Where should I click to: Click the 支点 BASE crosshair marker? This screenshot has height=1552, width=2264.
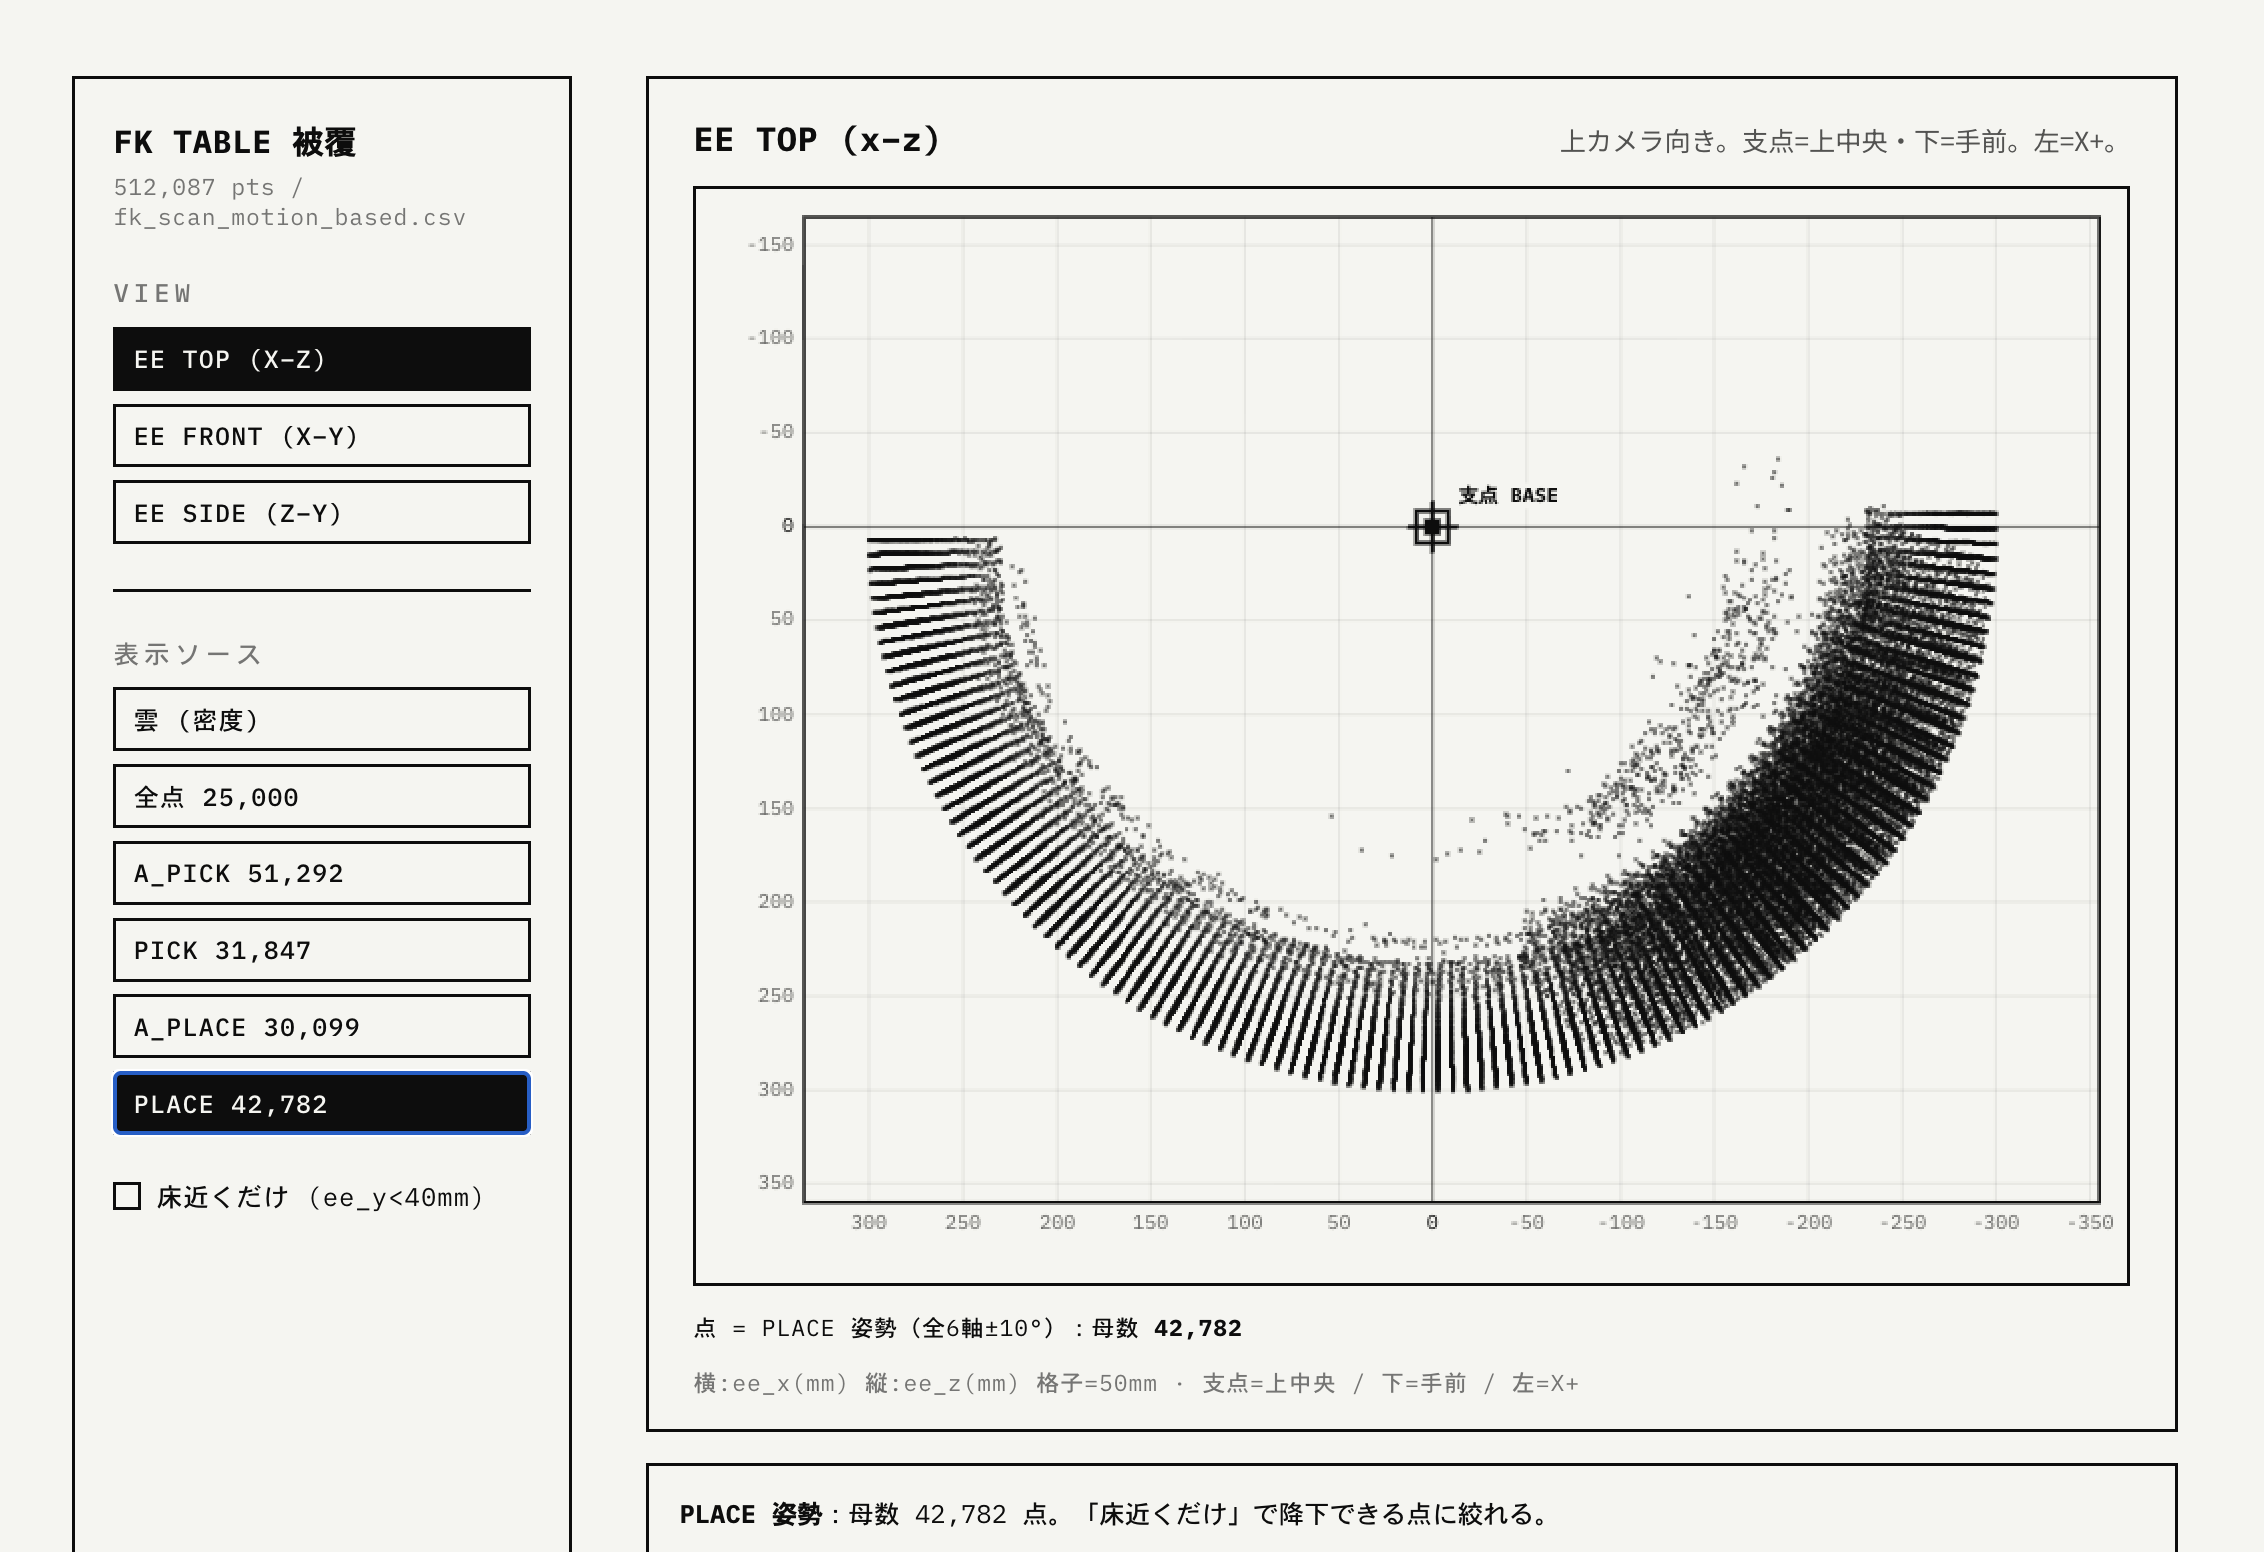1432,526
